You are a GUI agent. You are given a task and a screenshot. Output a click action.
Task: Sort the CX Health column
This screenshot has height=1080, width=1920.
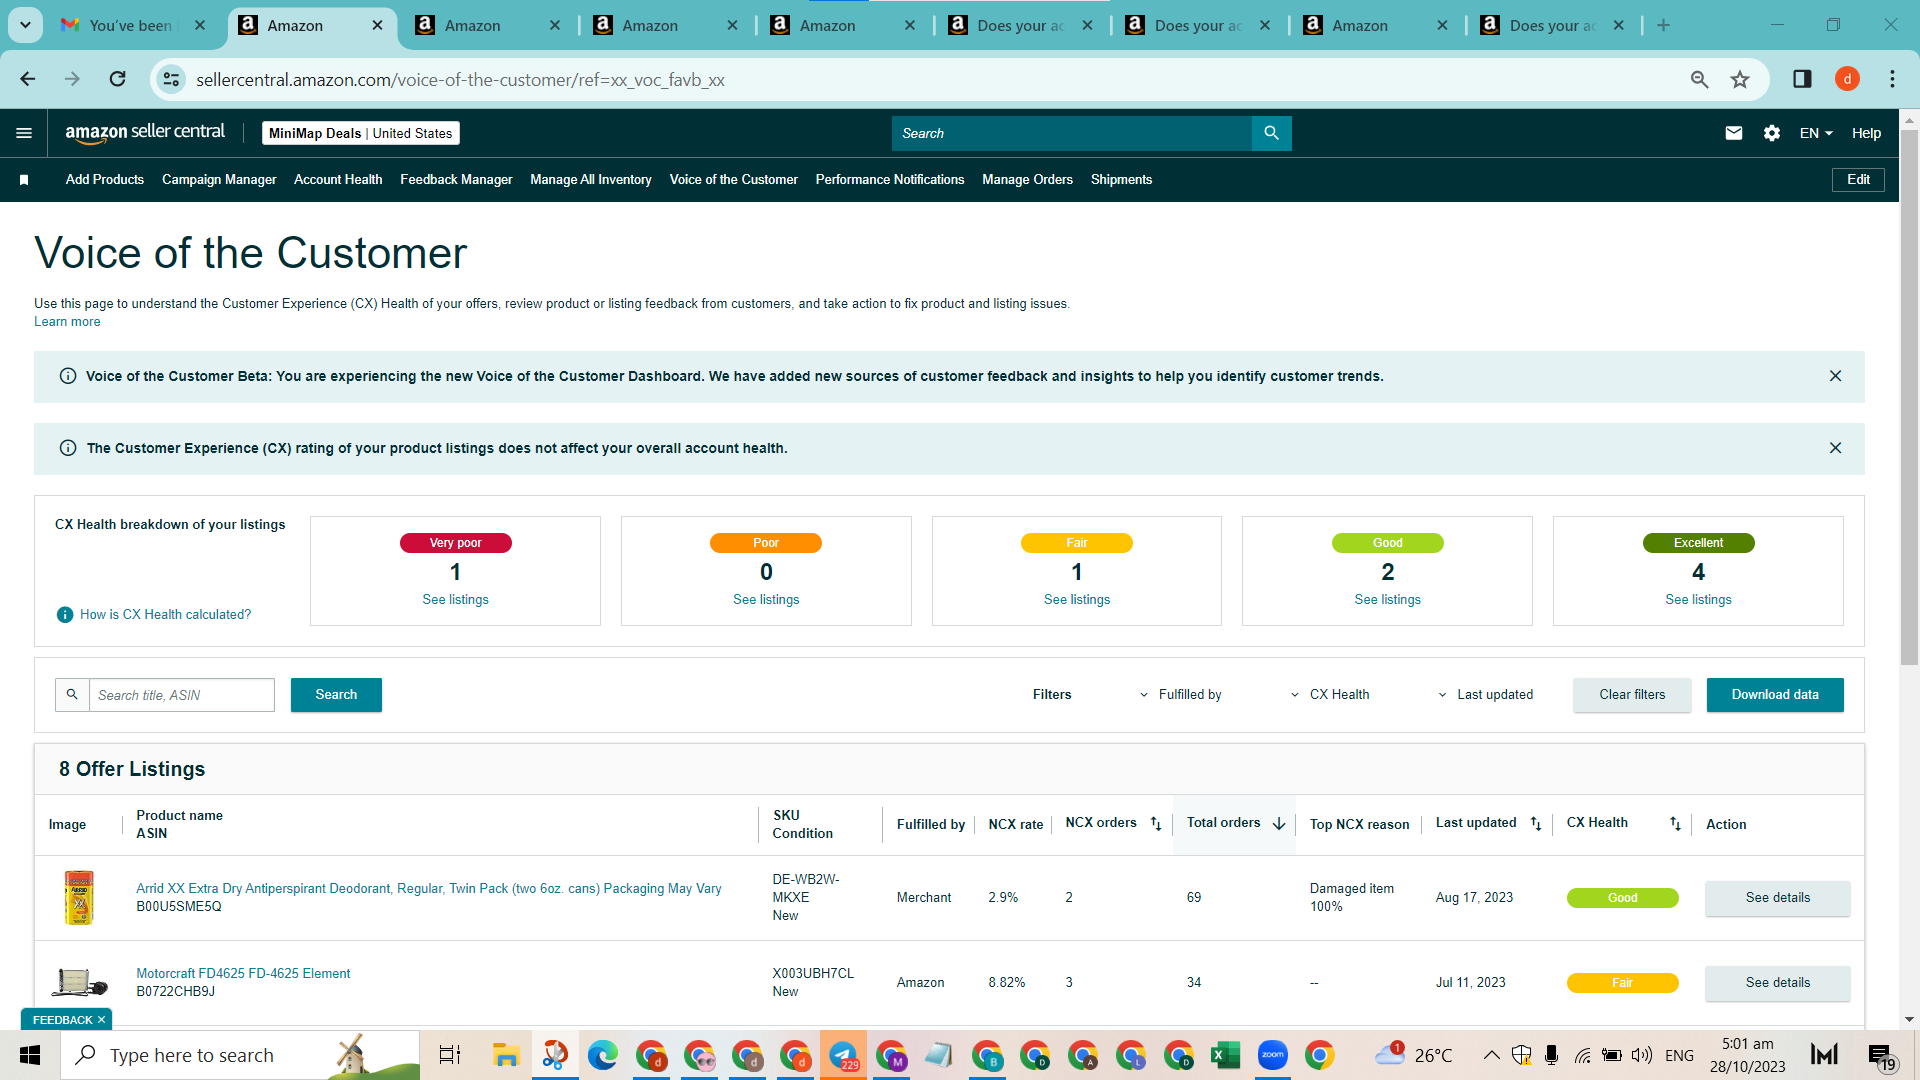coord(1675,824)
